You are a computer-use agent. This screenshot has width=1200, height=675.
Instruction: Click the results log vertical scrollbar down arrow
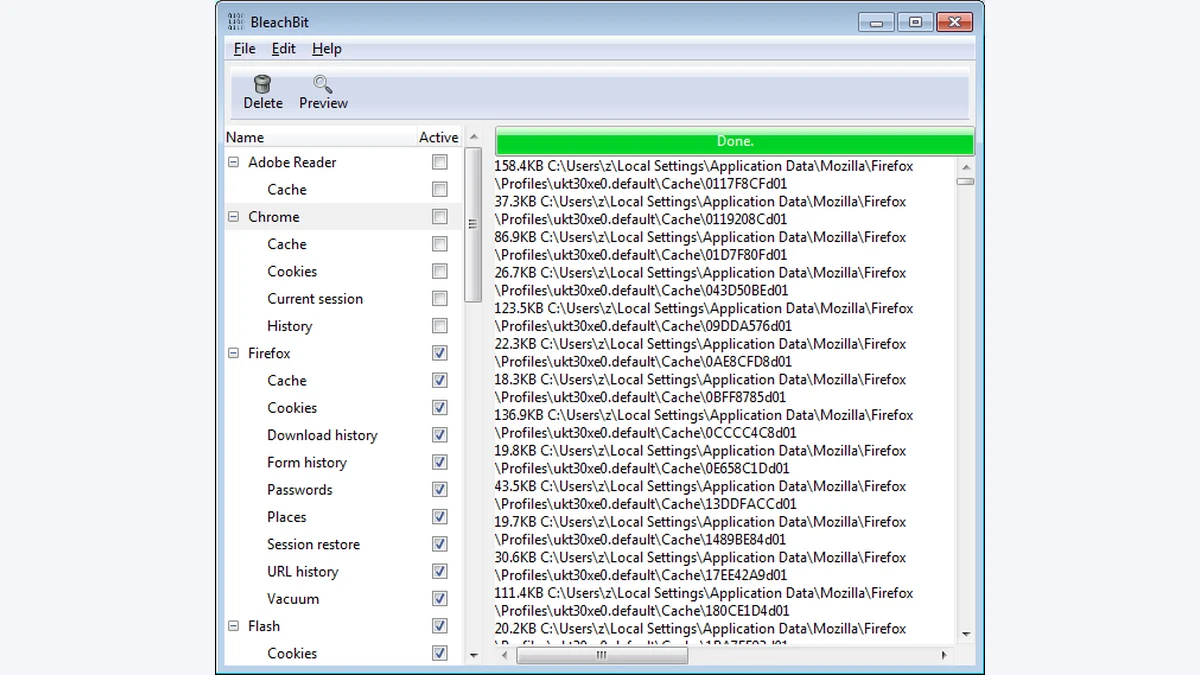(965, 633)
